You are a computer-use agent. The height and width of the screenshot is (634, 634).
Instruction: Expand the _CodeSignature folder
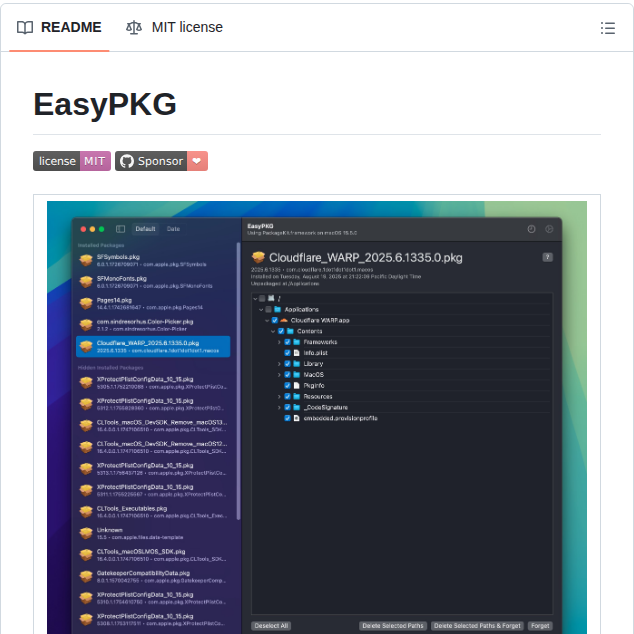point(279,408)
